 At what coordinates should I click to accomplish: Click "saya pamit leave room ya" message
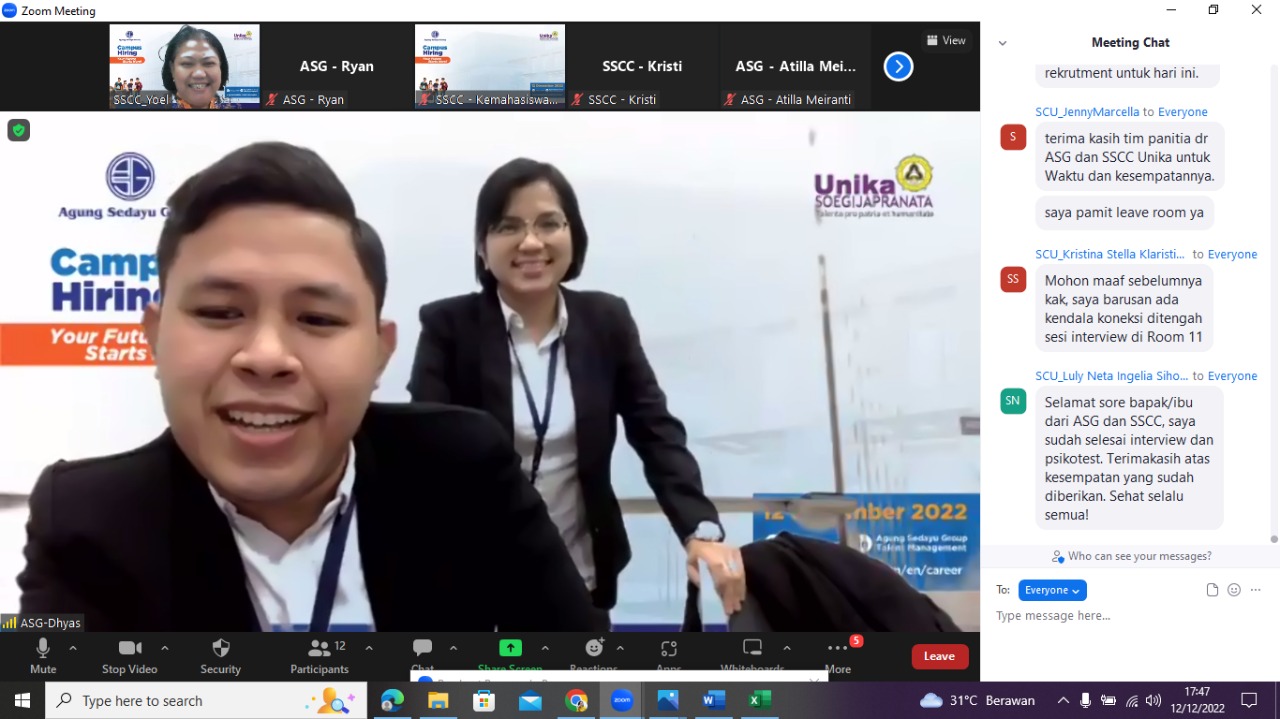tap(1124, 212)
